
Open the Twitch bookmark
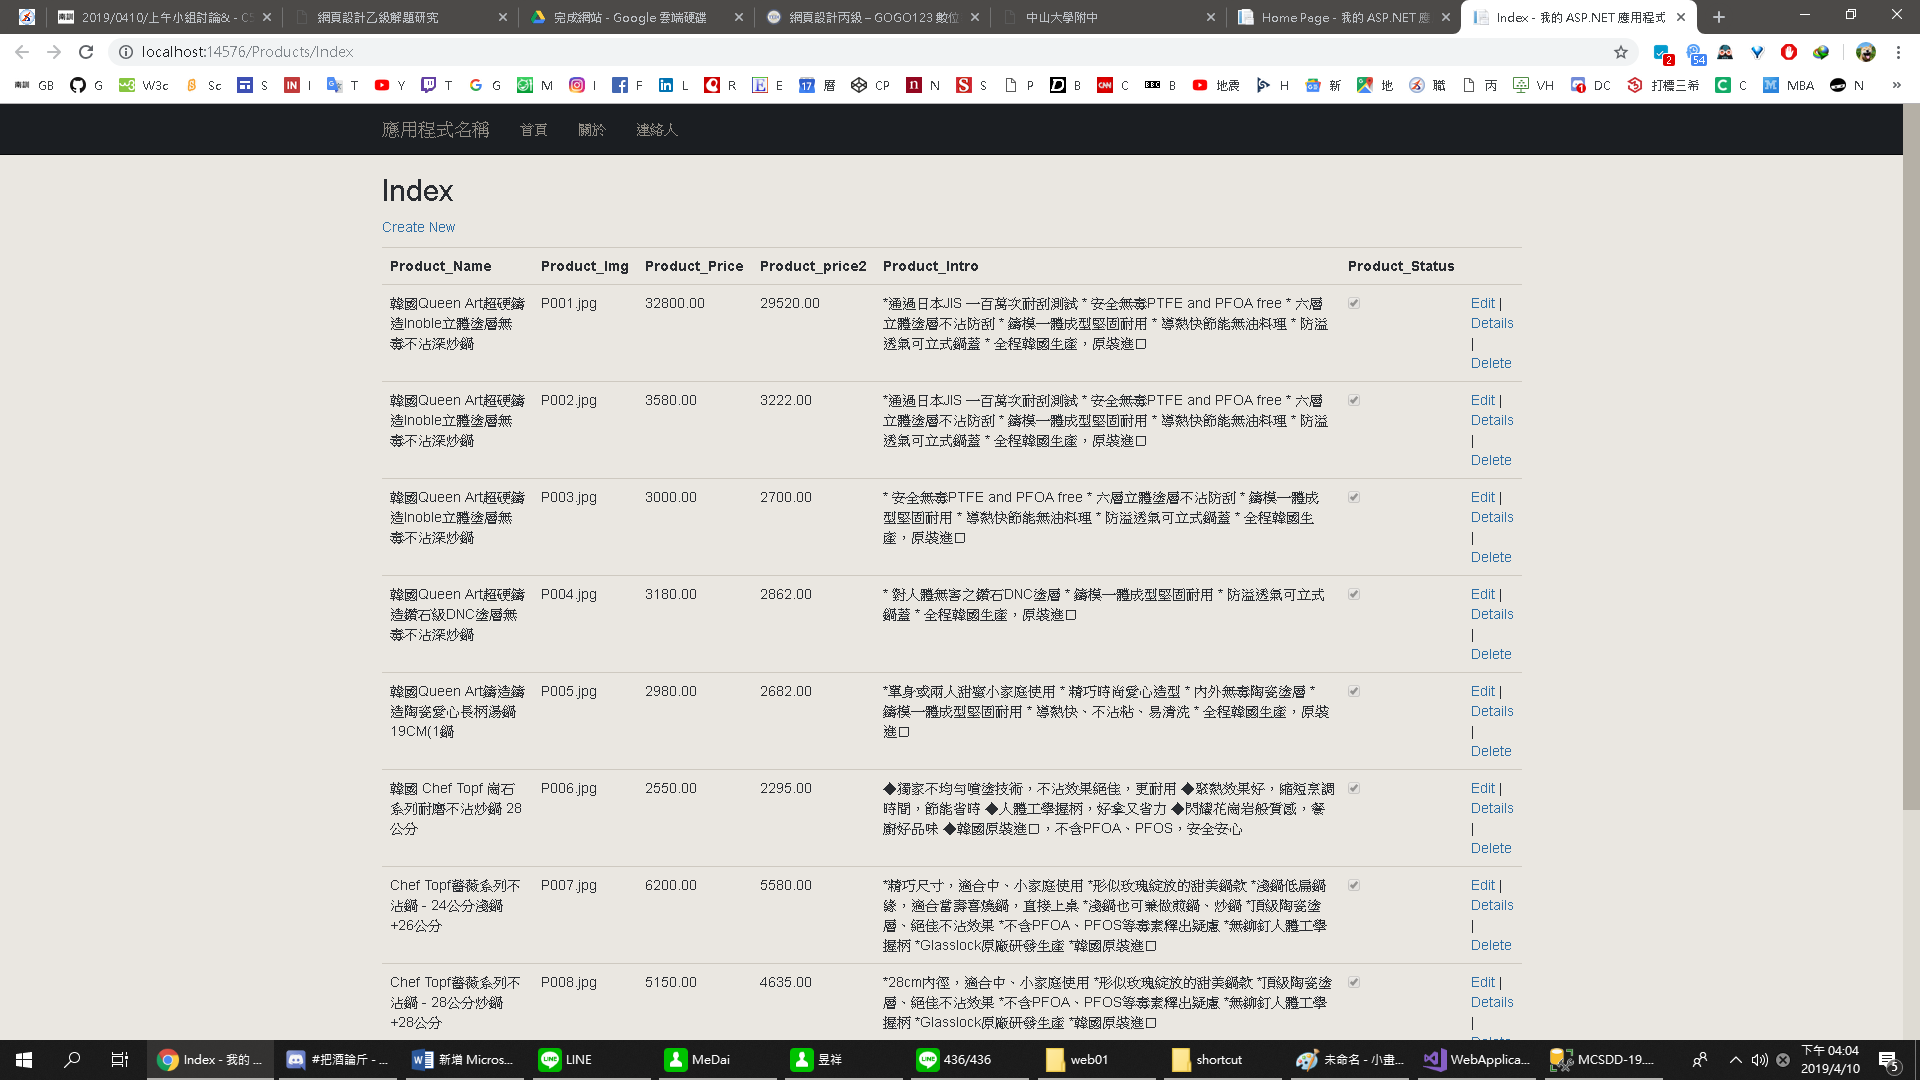[x=437, y=85]
